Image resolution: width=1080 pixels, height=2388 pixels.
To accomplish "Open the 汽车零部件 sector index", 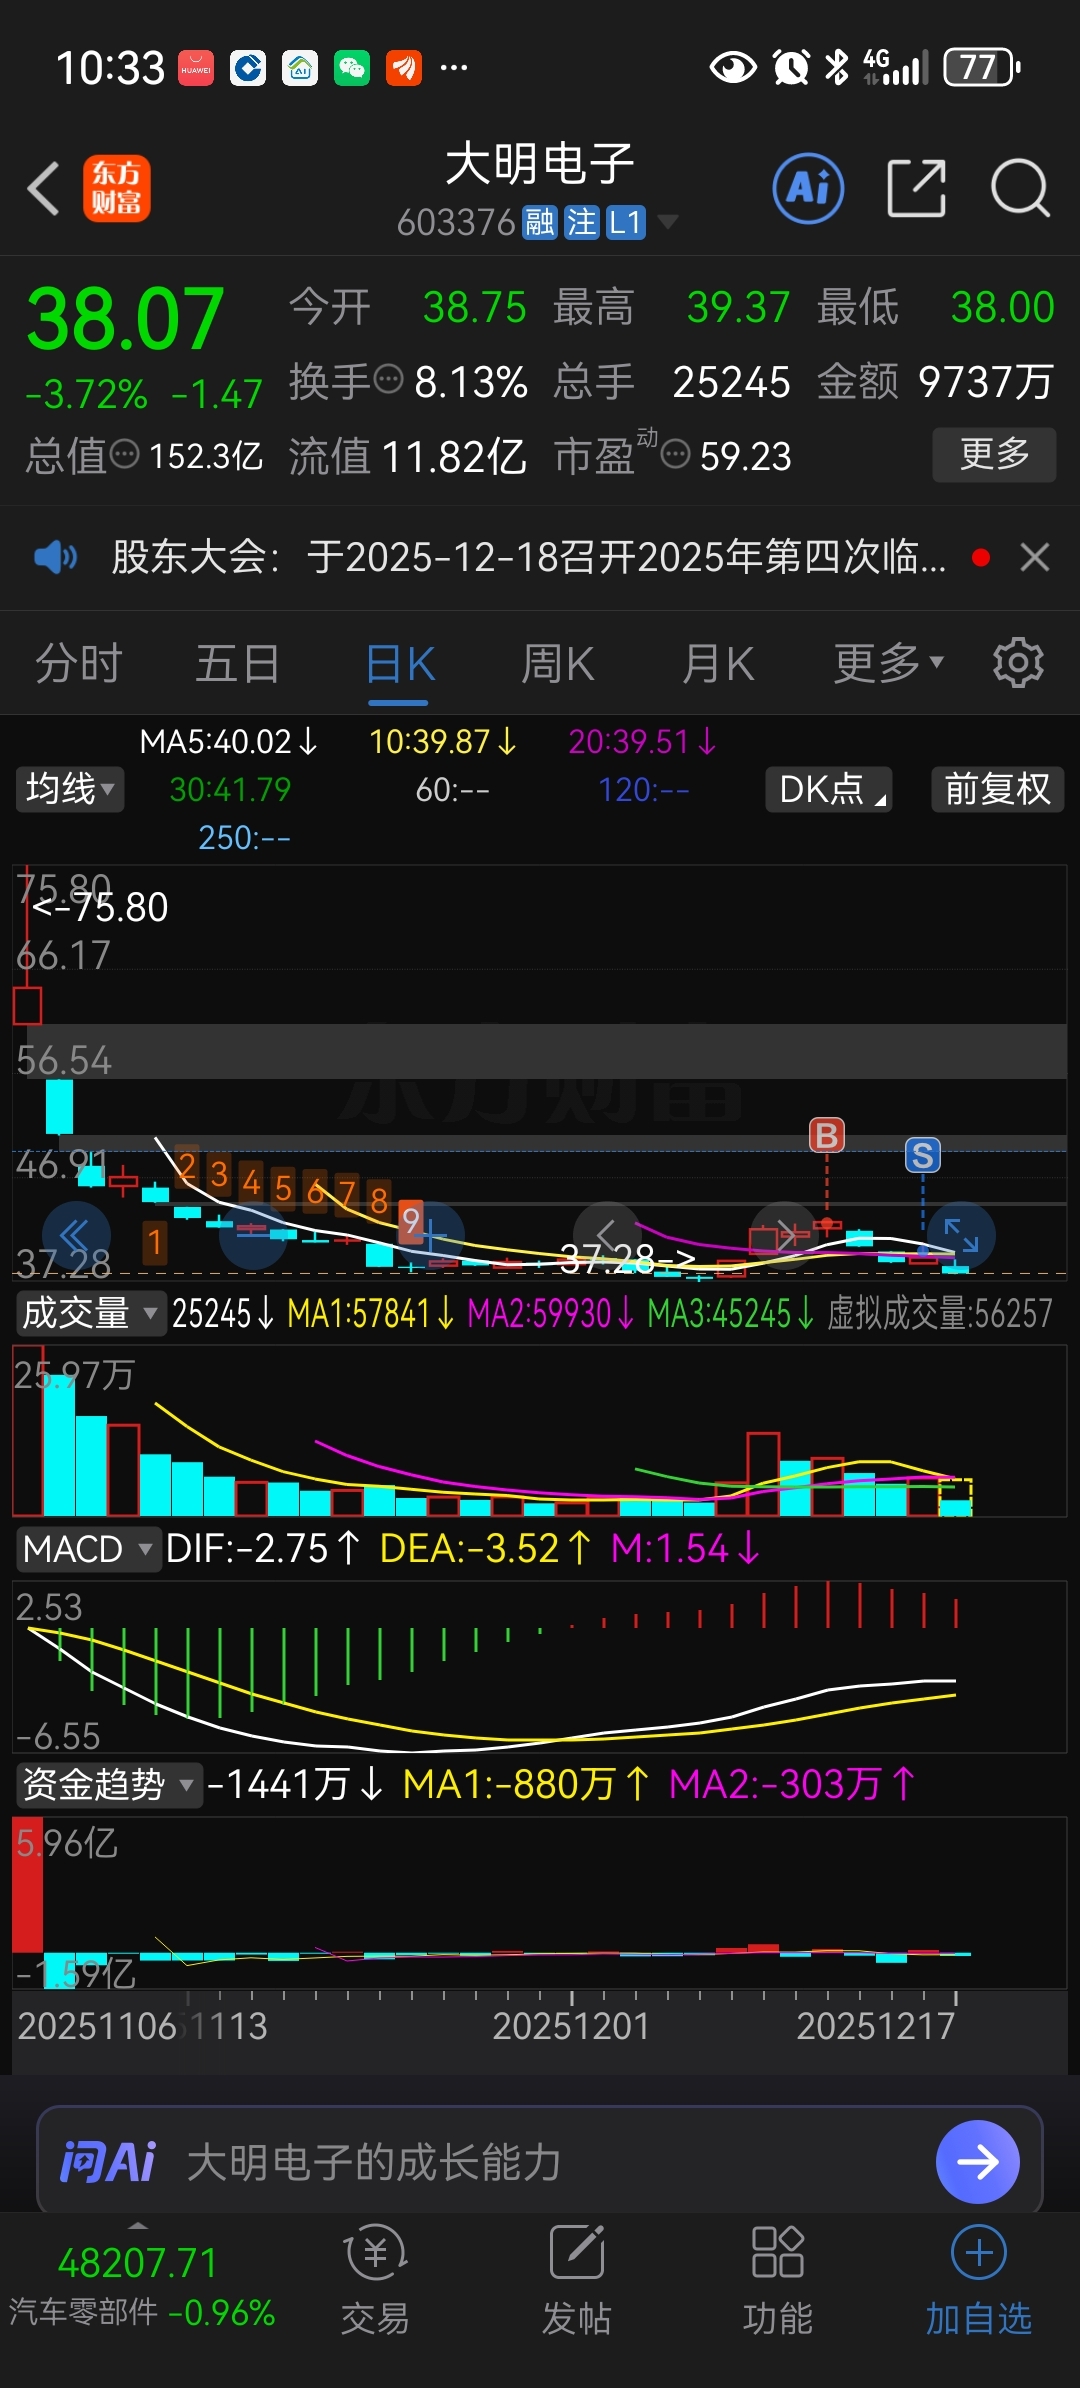I will pos(141,2288).
